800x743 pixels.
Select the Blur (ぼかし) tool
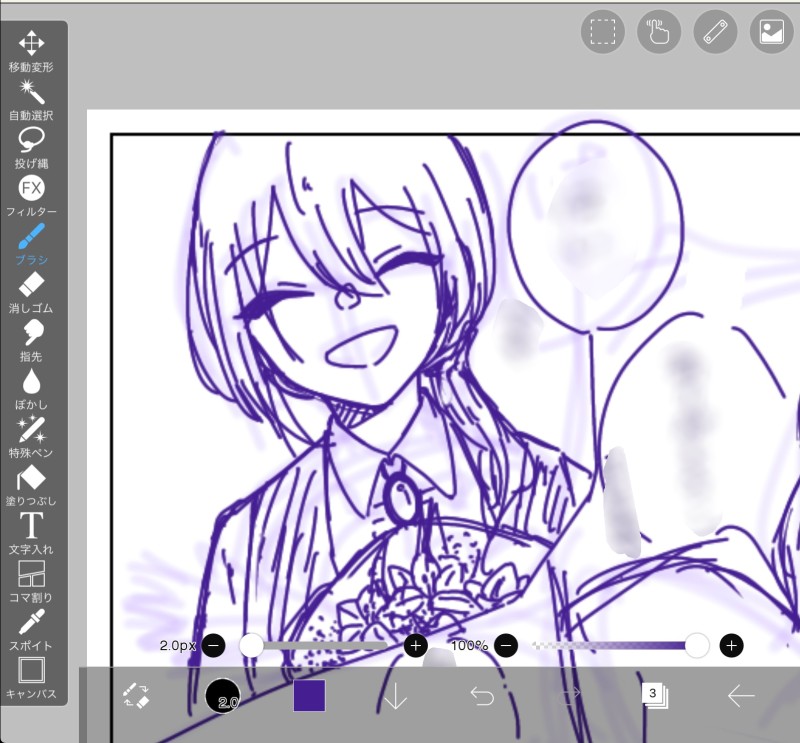pos(31,389)
